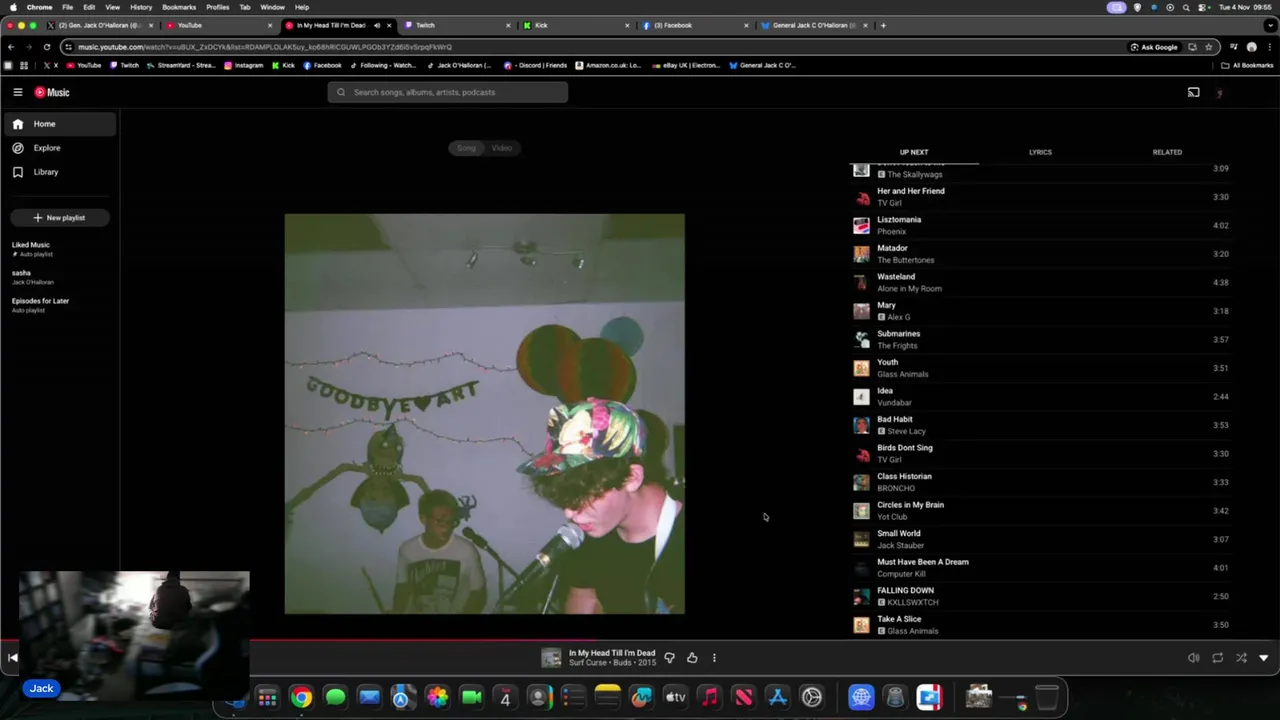Open Explore in the sidebar
Screen dimensions: 1280x720
(58, 148)
